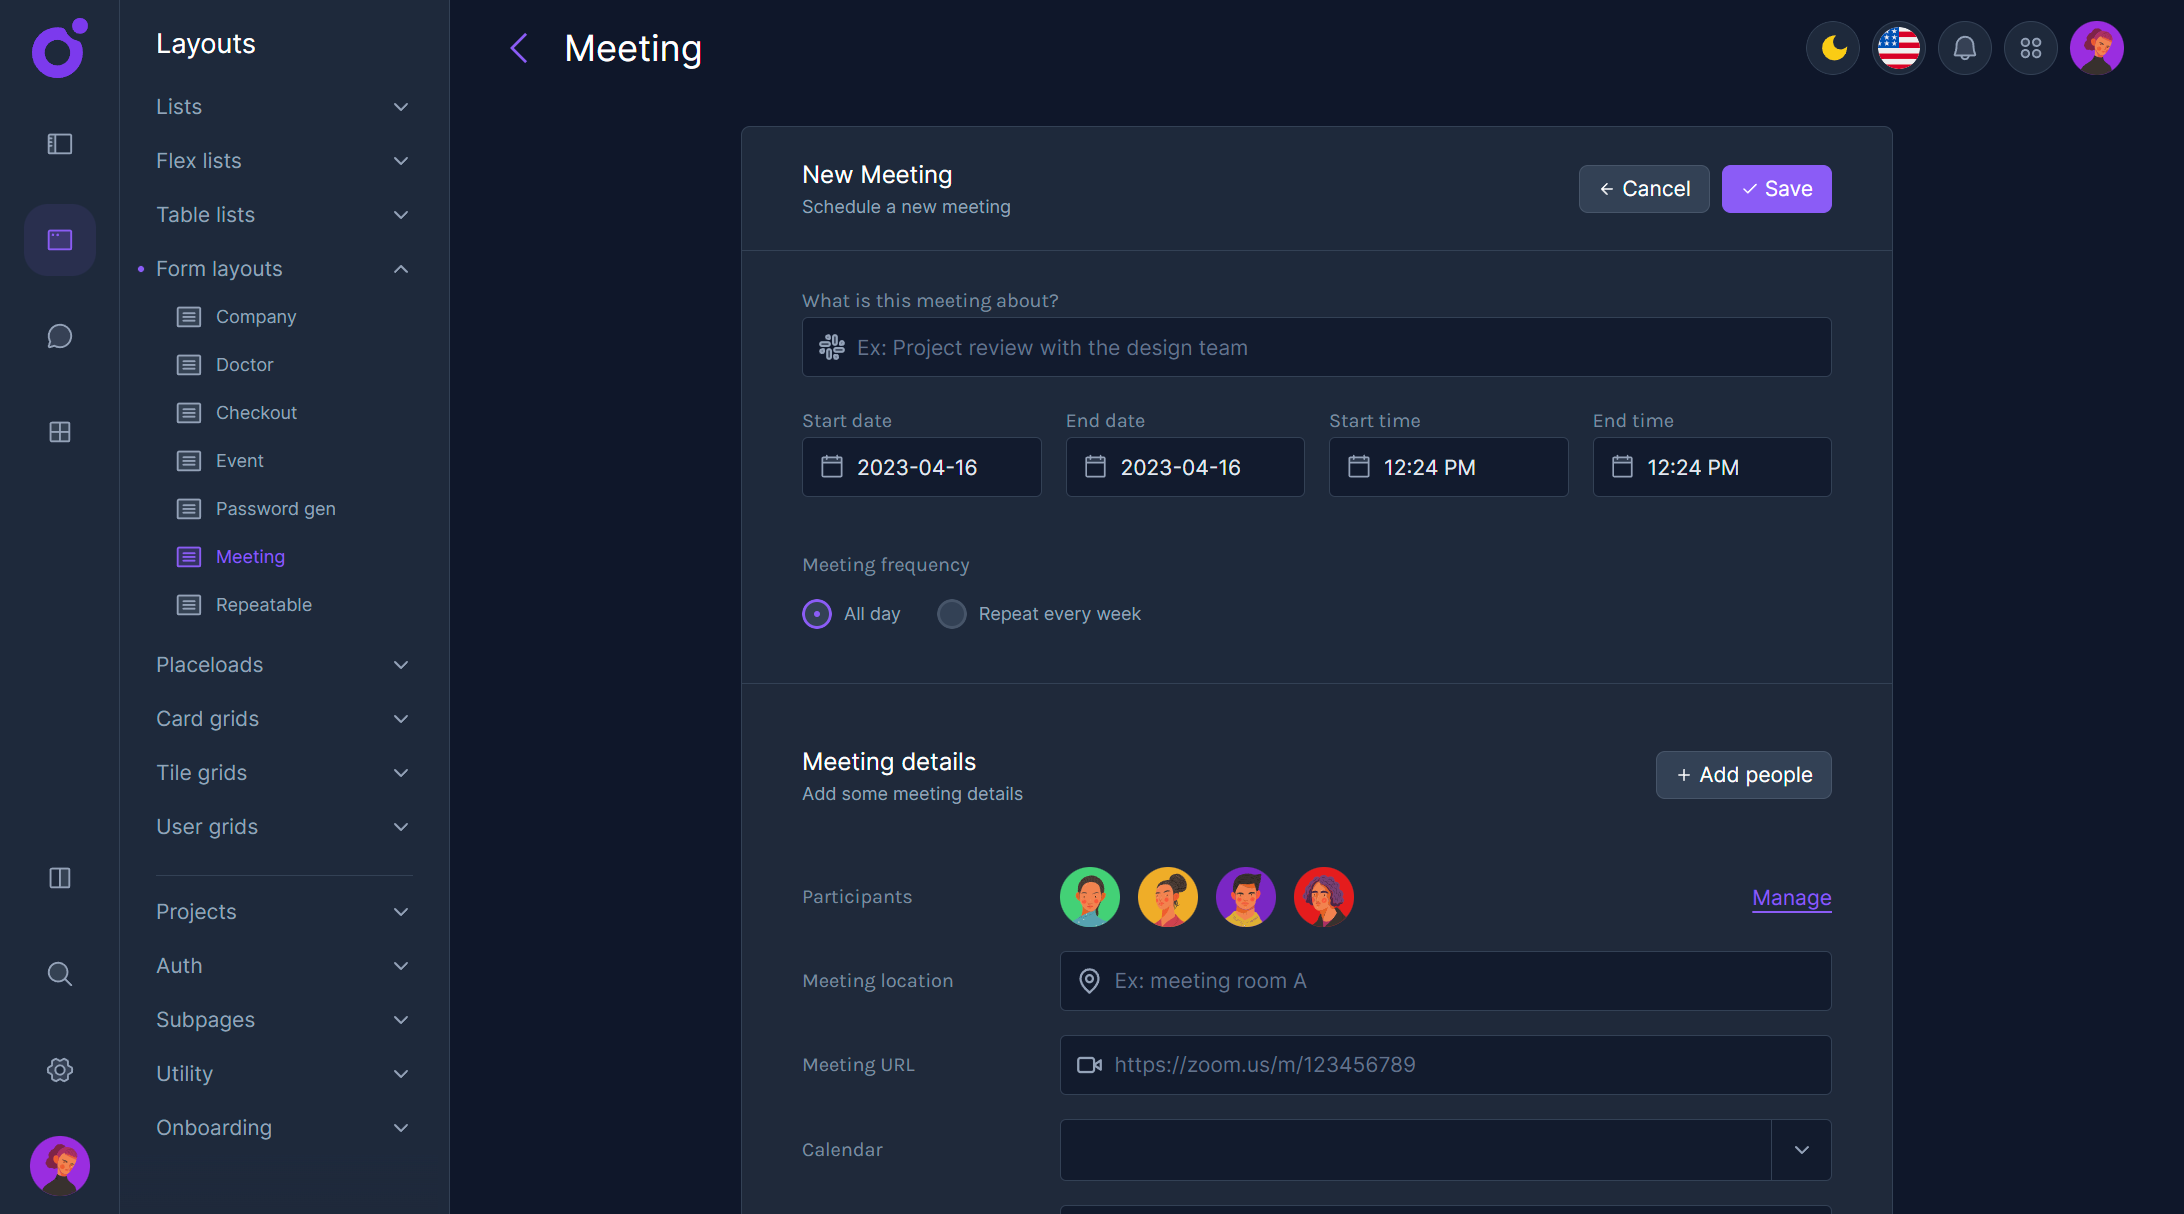Click the US flag language selector
Image resolution: width=2184 pixels, height=1214 pixels.
[x=1899, y=48]
